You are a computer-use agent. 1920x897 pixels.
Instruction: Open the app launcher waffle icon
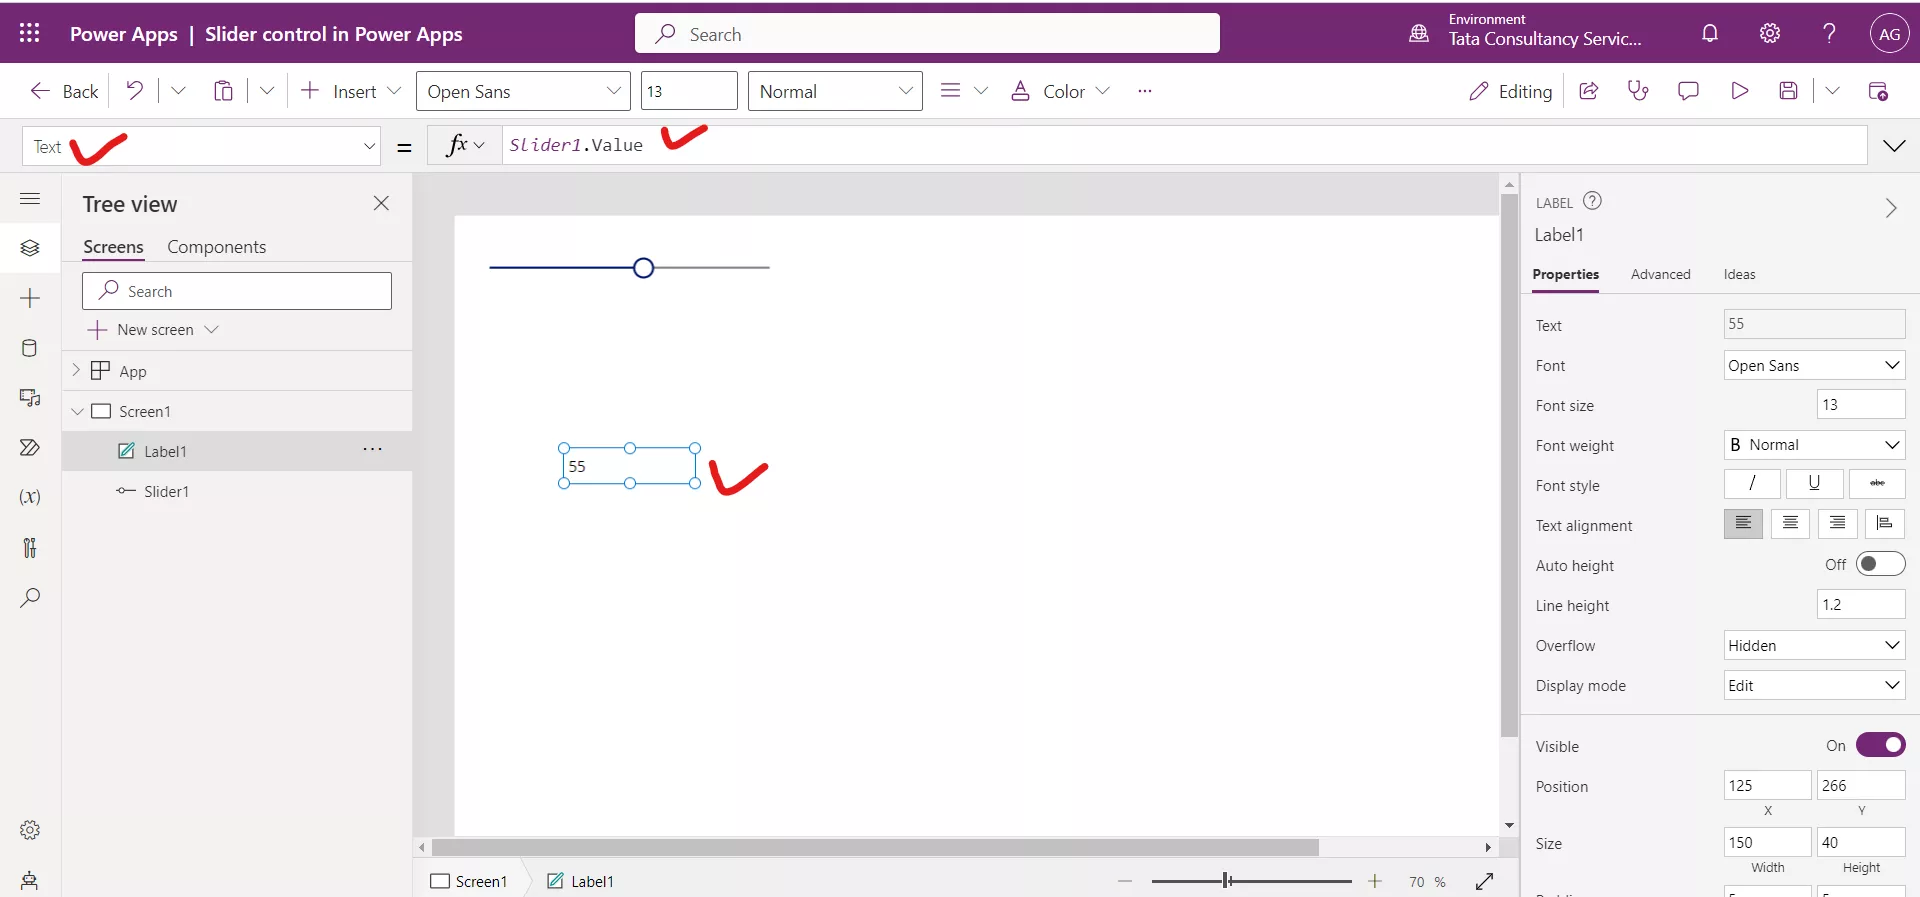(30, 33)
